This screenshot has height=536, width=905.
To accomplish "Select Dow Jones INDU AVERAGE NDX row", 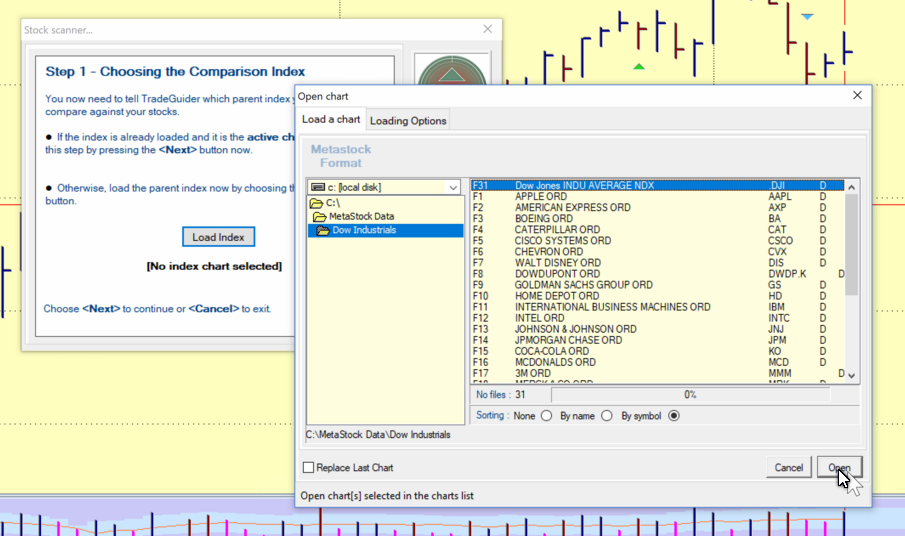I will pos(657,186).
